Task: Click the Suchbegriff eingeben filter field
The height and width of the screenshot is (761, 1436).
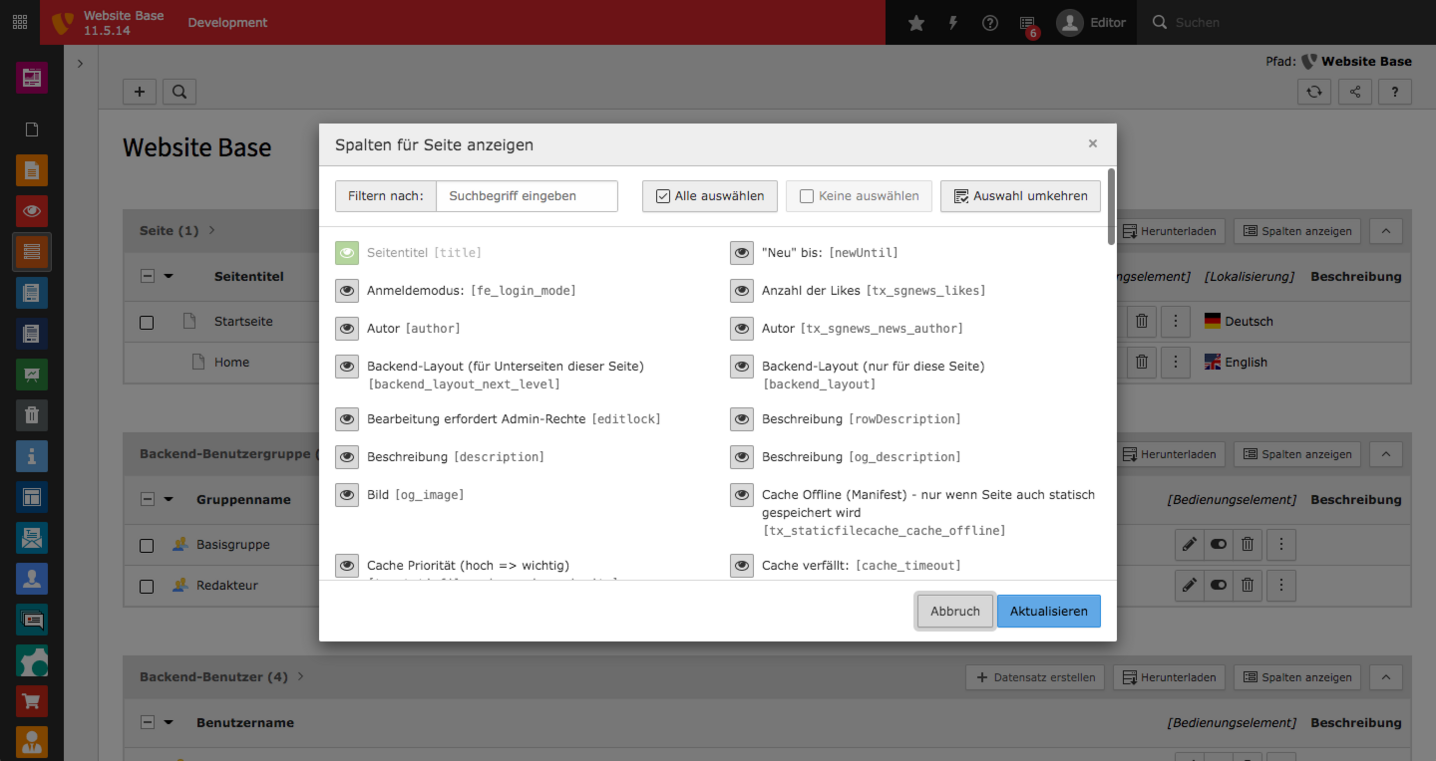Action: tap(527, 196)
